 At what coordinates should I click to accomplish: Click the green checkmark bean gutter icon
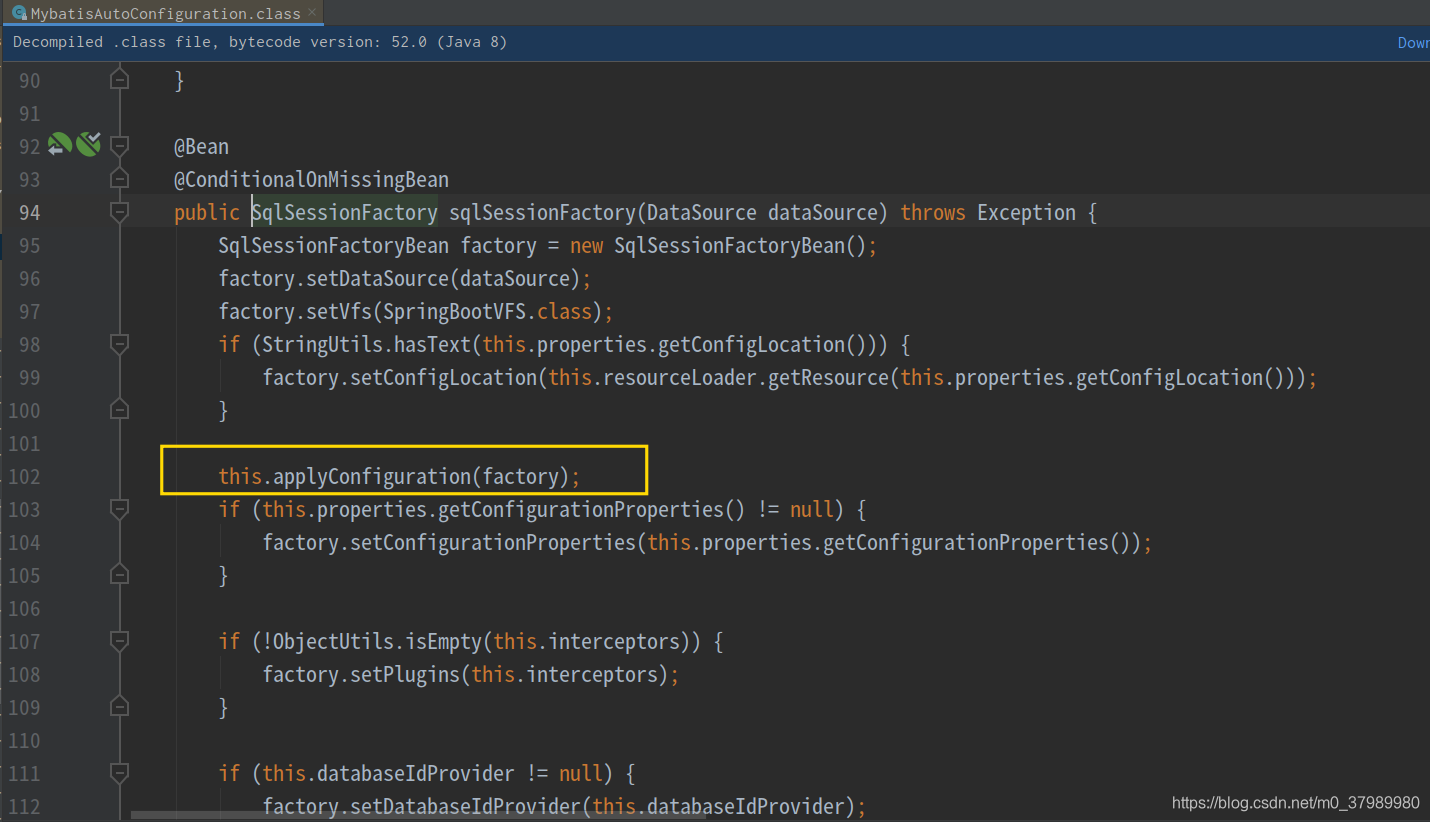[x=88, y=143]
